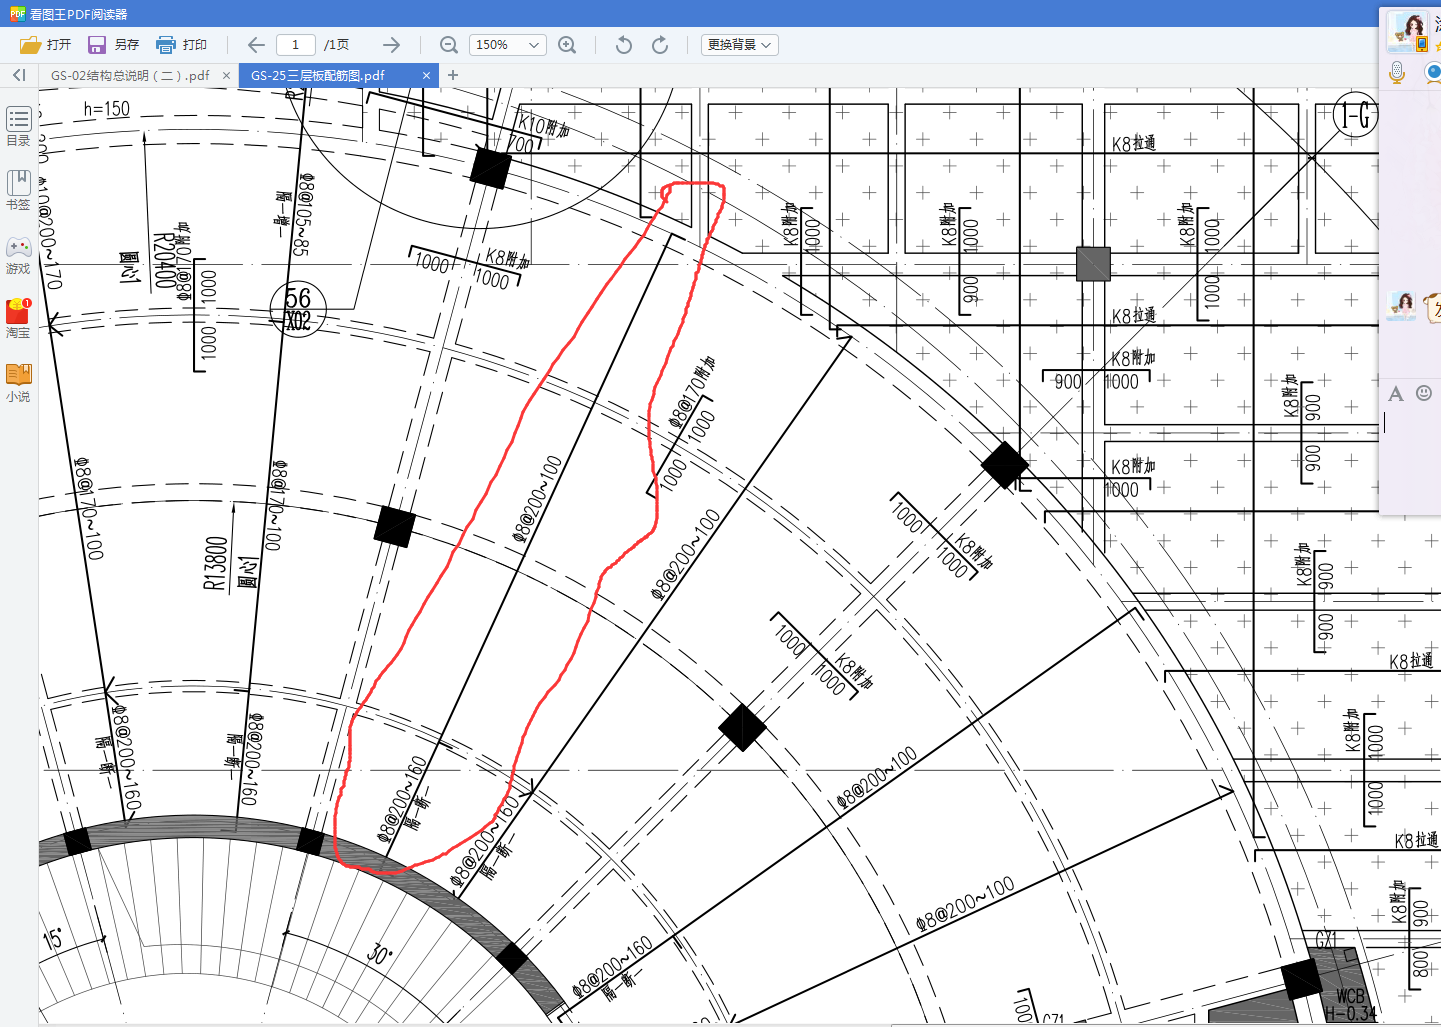Open the 更换背景 background dropdown
This screenshot has width=1441, height=1027.
(739, 45)
